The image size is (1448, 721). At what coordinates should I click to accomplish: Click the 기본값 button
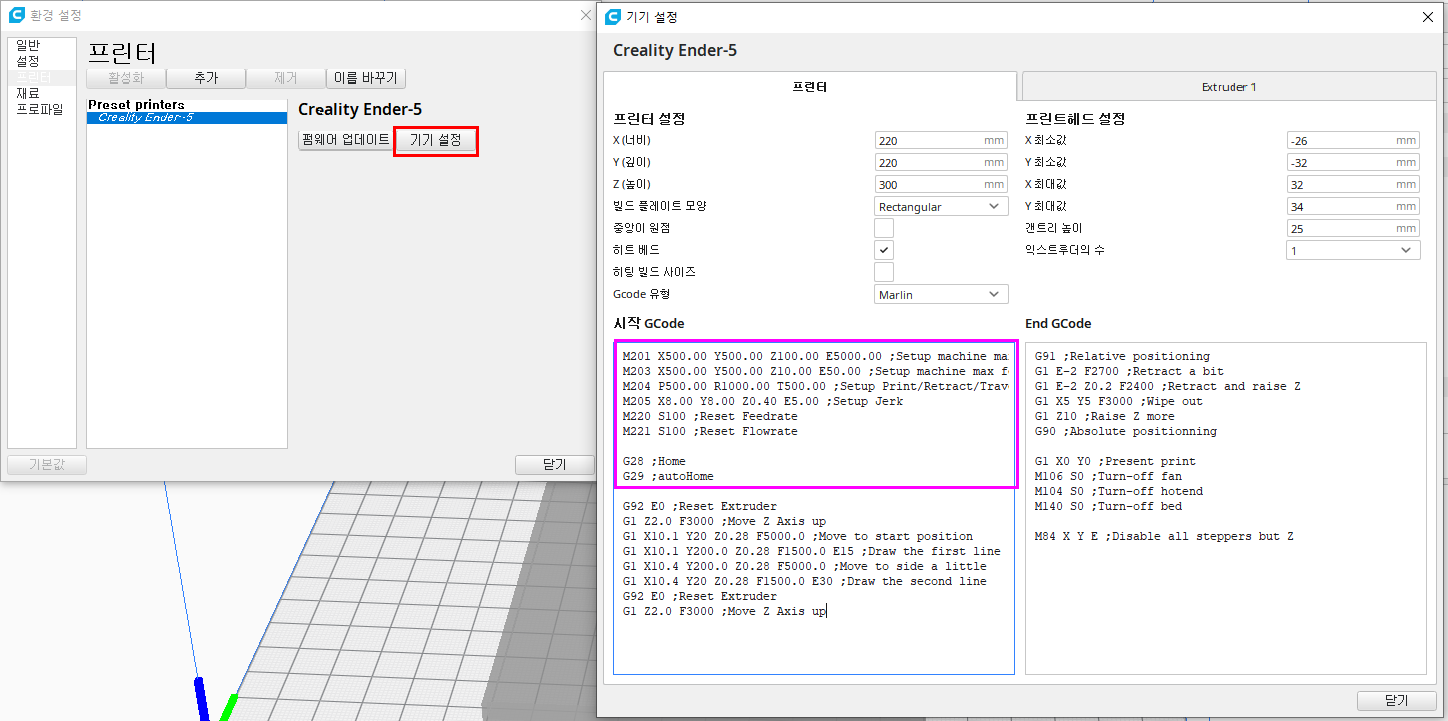click(47, 465)
